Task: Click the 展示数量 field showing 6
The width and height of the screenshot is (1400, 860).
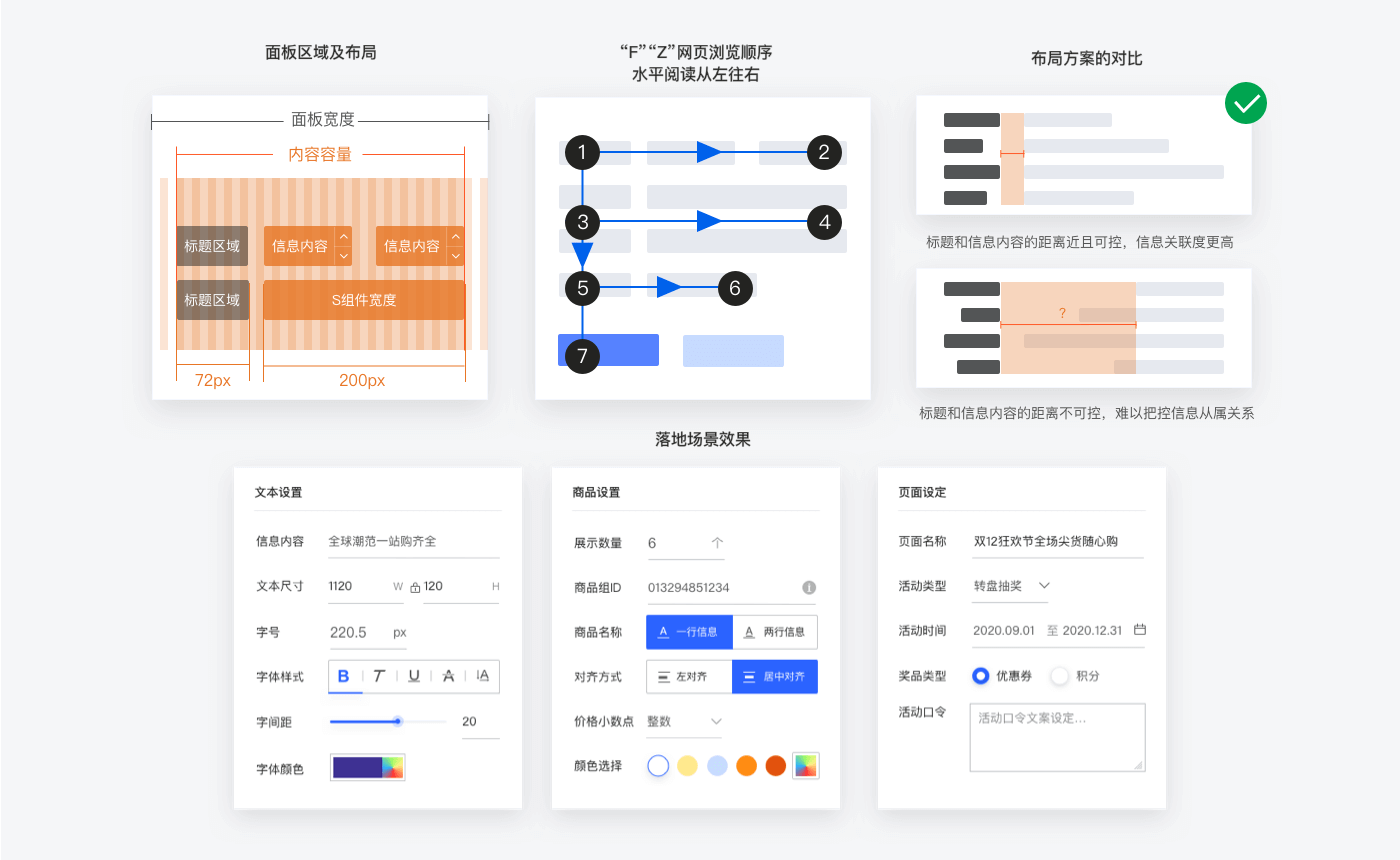Action: [685, 543]
